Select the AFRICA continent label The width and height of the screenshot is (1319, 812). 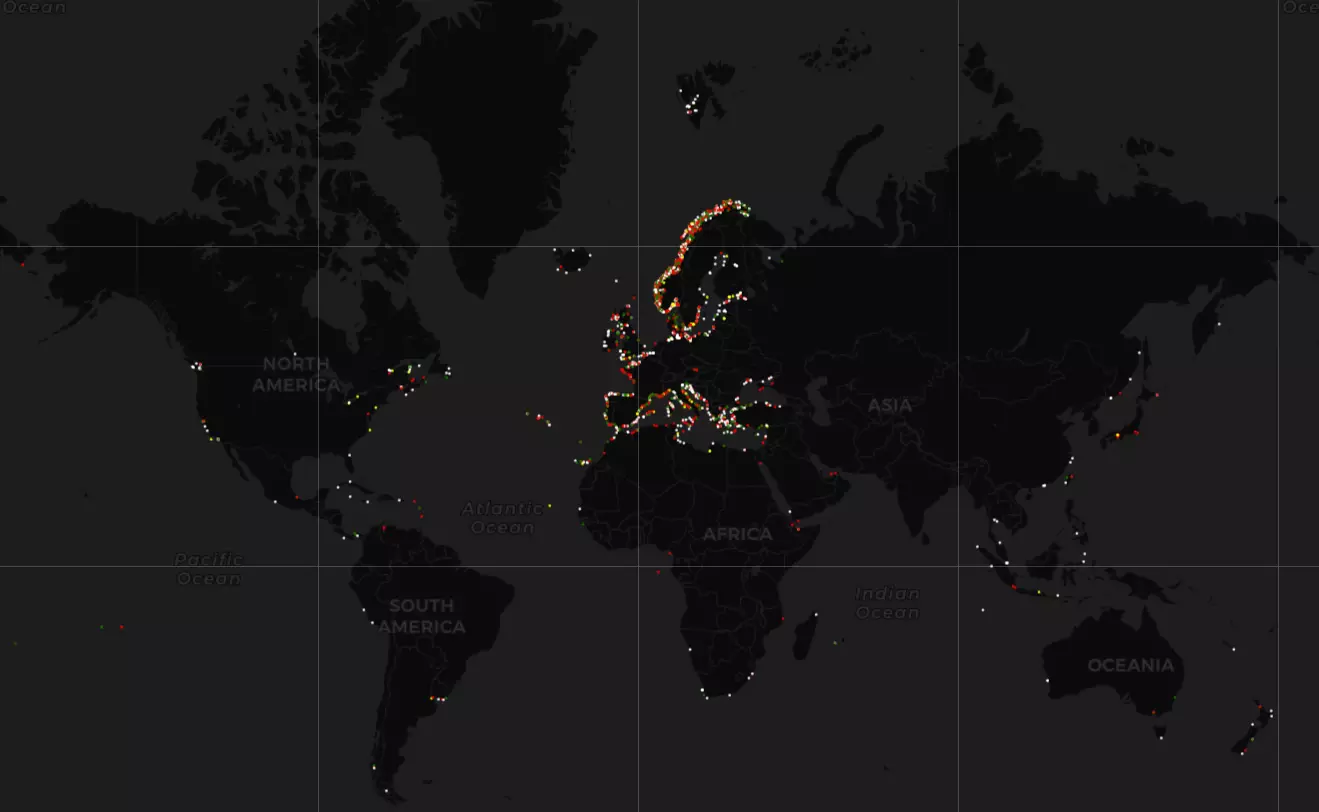(738, 535)
